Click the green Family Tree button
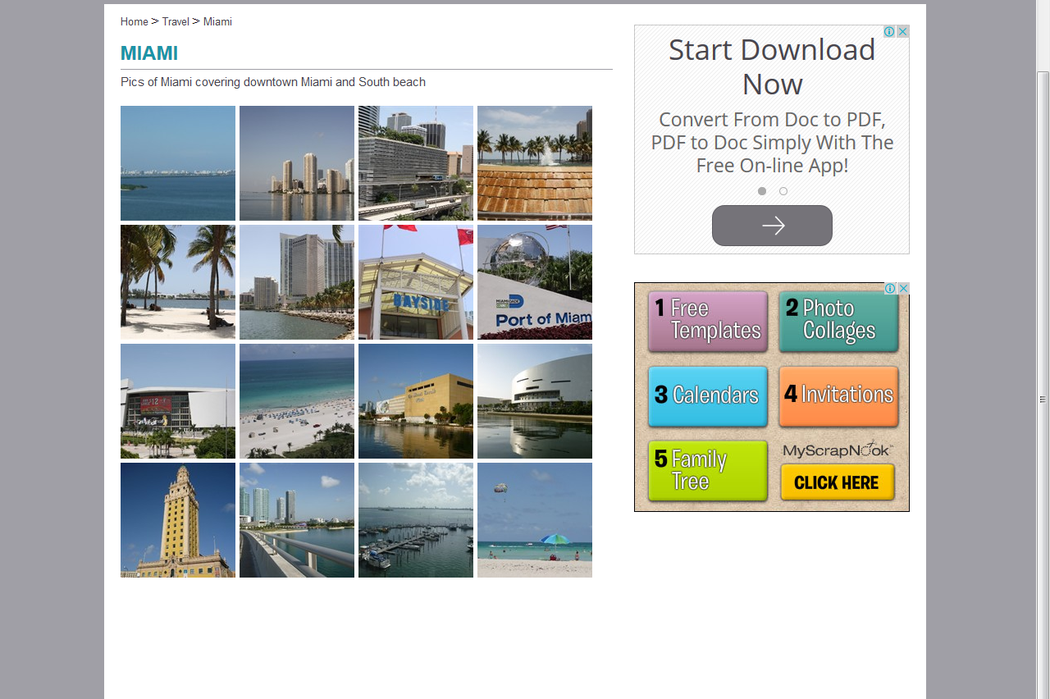The width and height of the screenshot is (1050, 699). [708, 470]
